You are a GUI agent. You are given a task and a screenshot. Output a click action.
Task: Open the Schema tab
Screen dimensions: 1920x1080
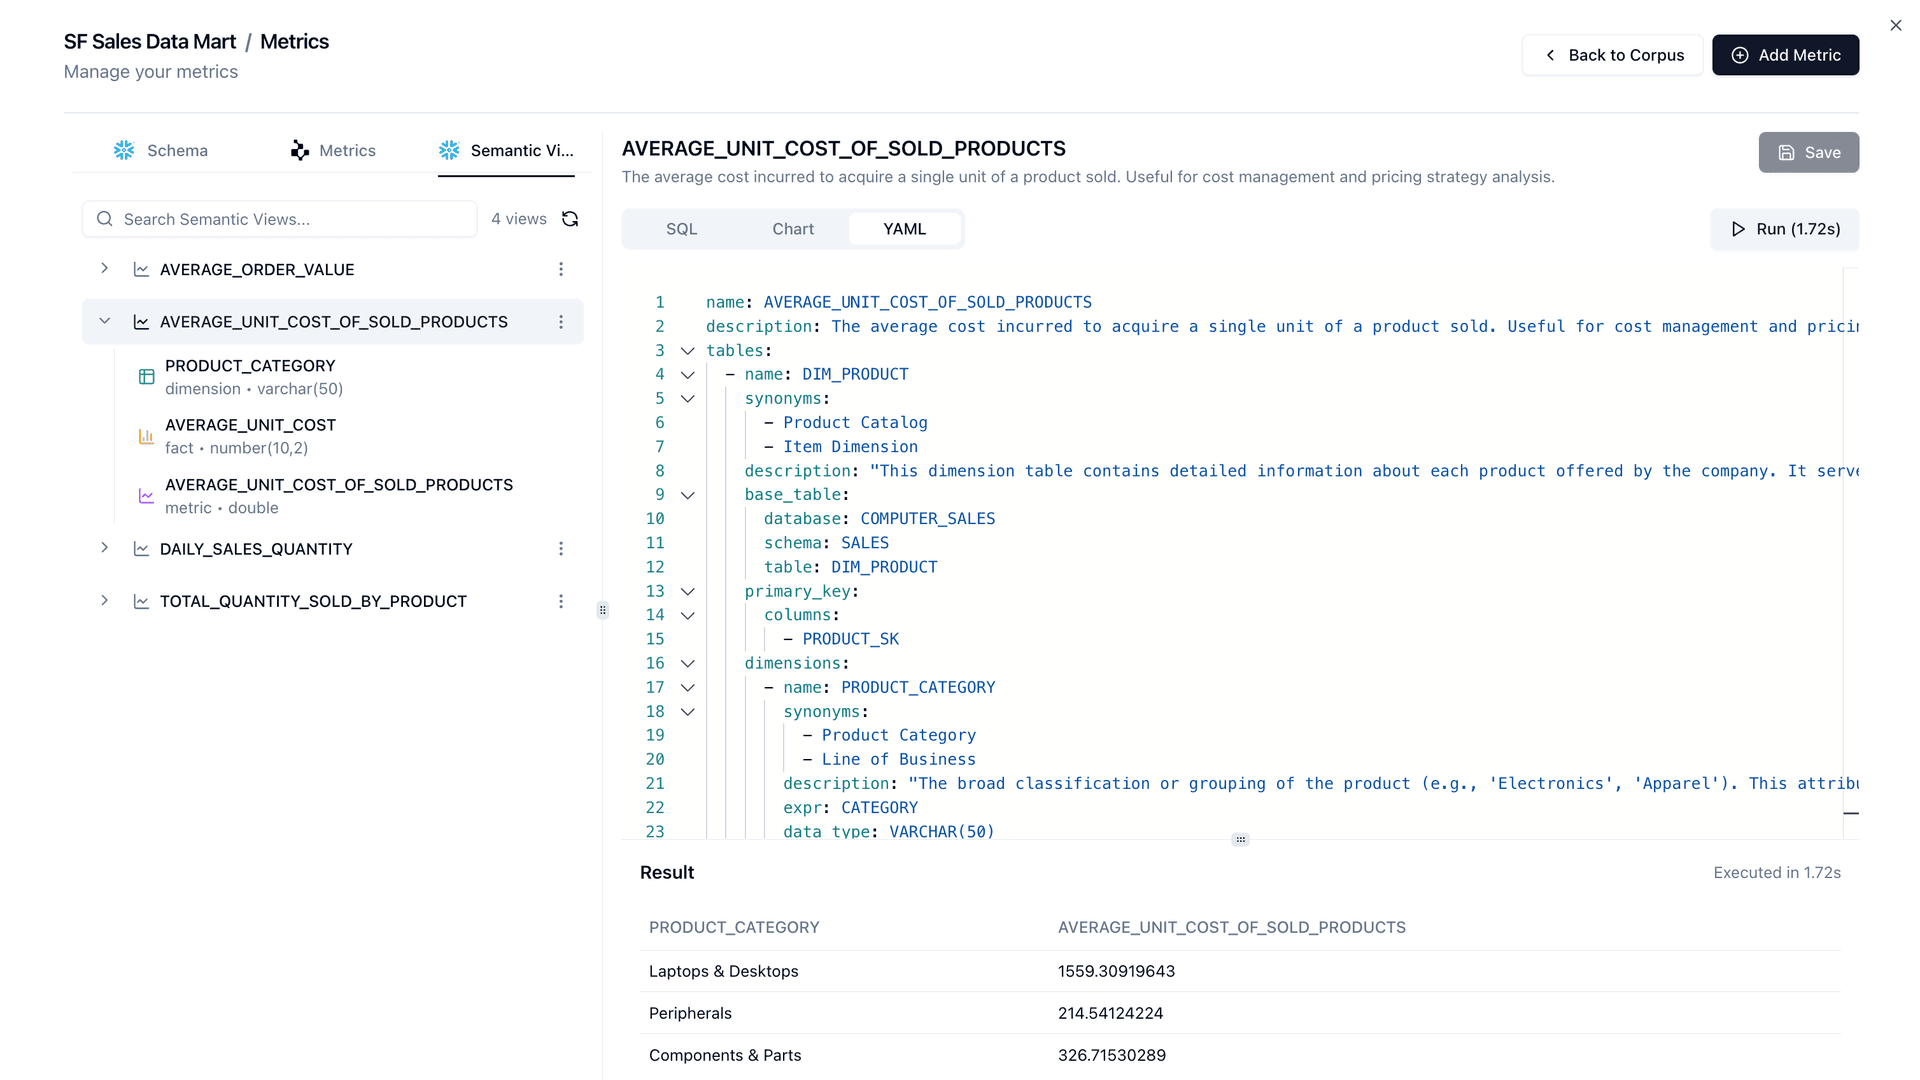click(x=161, y=151)
